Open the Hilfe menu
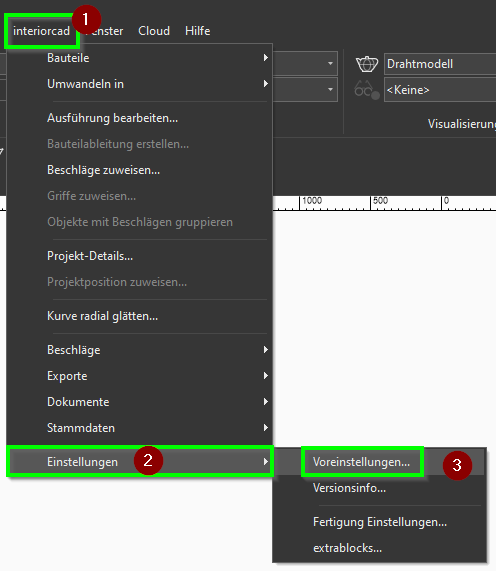The height and width of the screenshot is (571, 496). point(197,31)
